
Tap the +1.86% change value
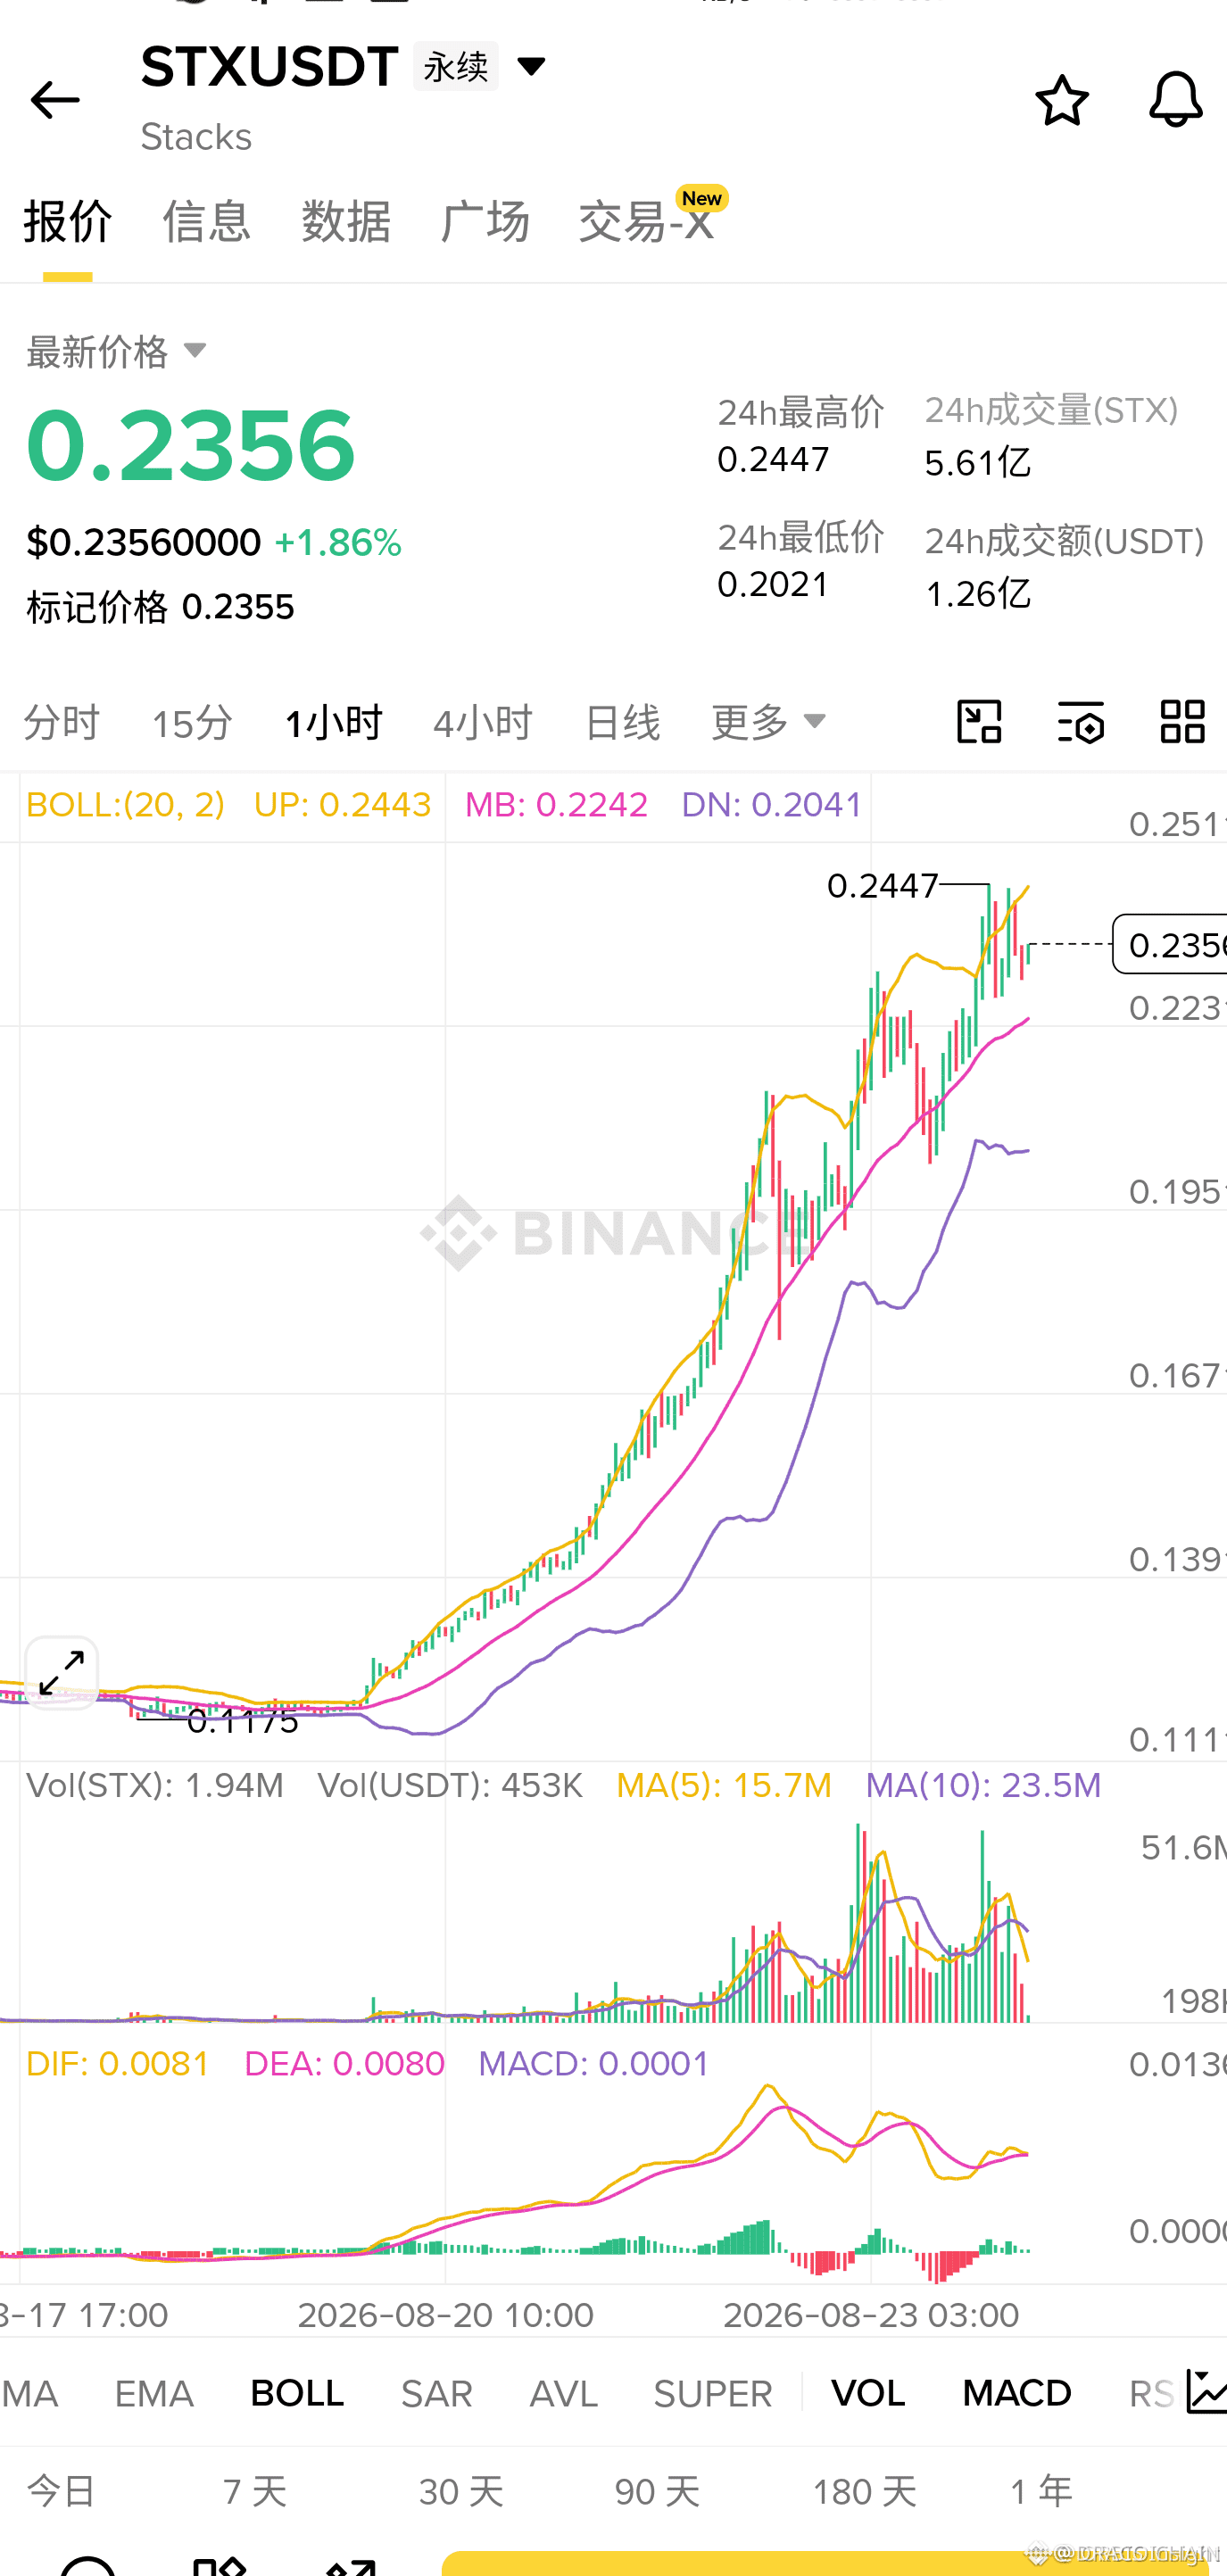(x=338, y=543)
